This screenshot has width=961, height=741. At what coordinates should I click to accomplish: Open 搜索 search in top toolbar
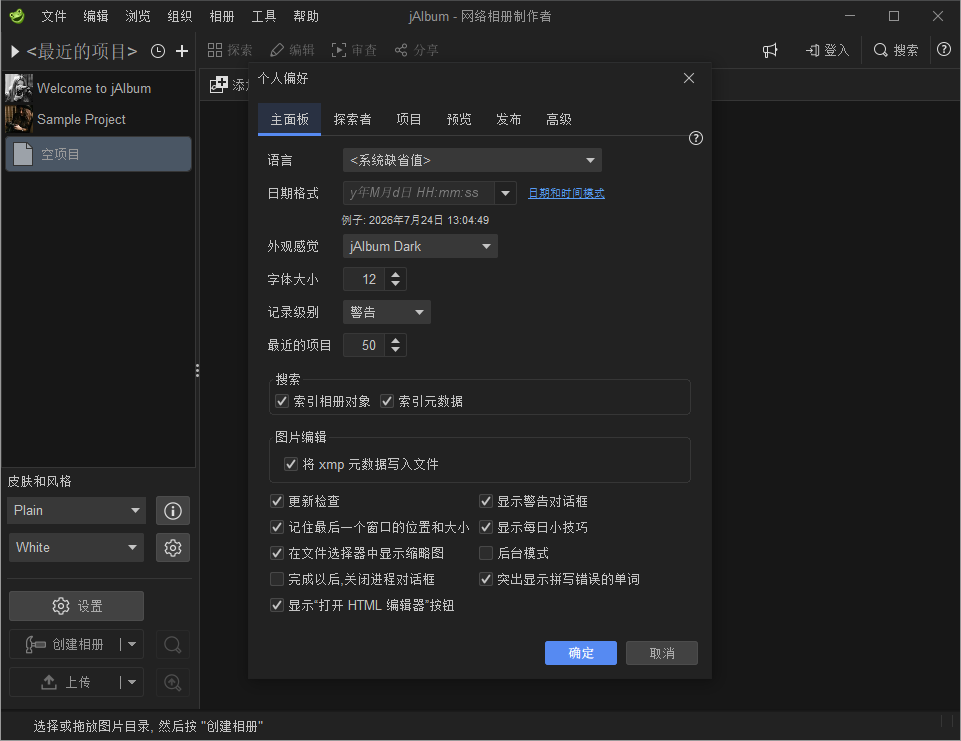[x=896, y=50]
